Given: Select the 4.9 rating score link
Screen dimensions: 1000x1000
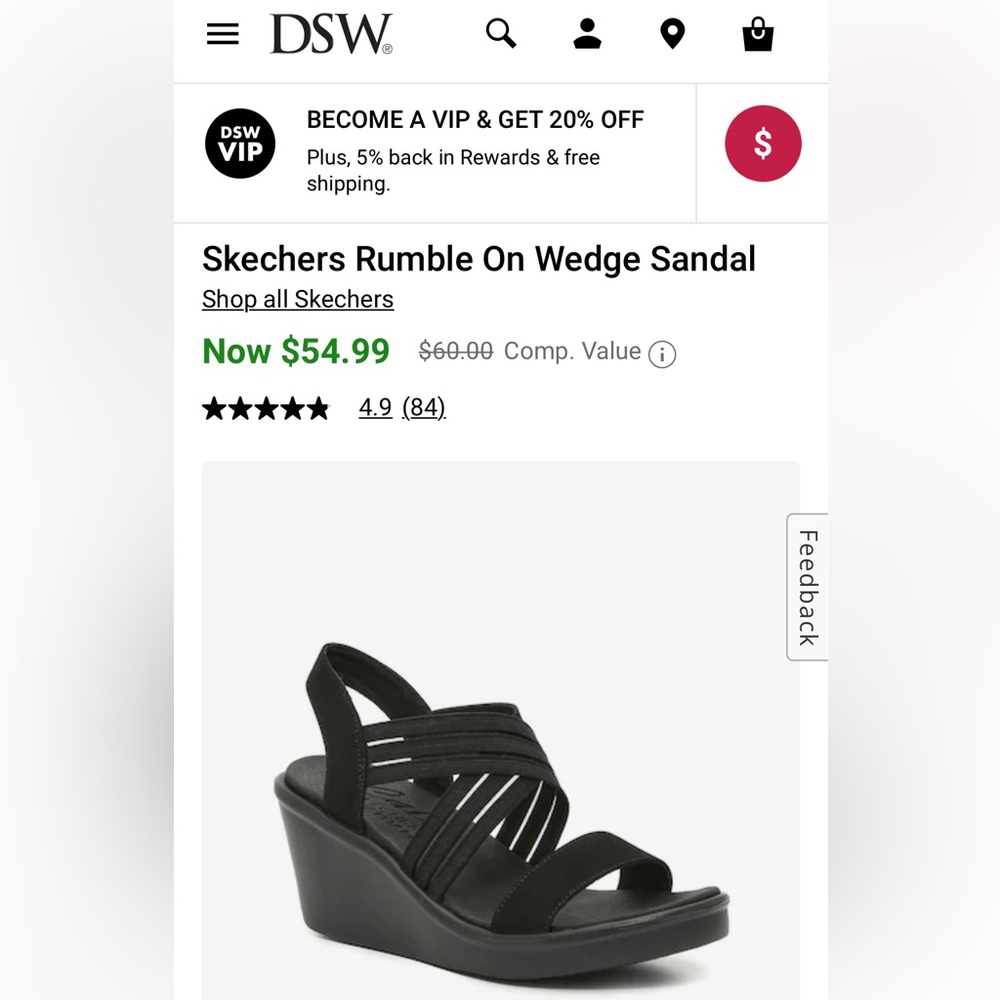Looking at the screenshot, I should 374,408.
